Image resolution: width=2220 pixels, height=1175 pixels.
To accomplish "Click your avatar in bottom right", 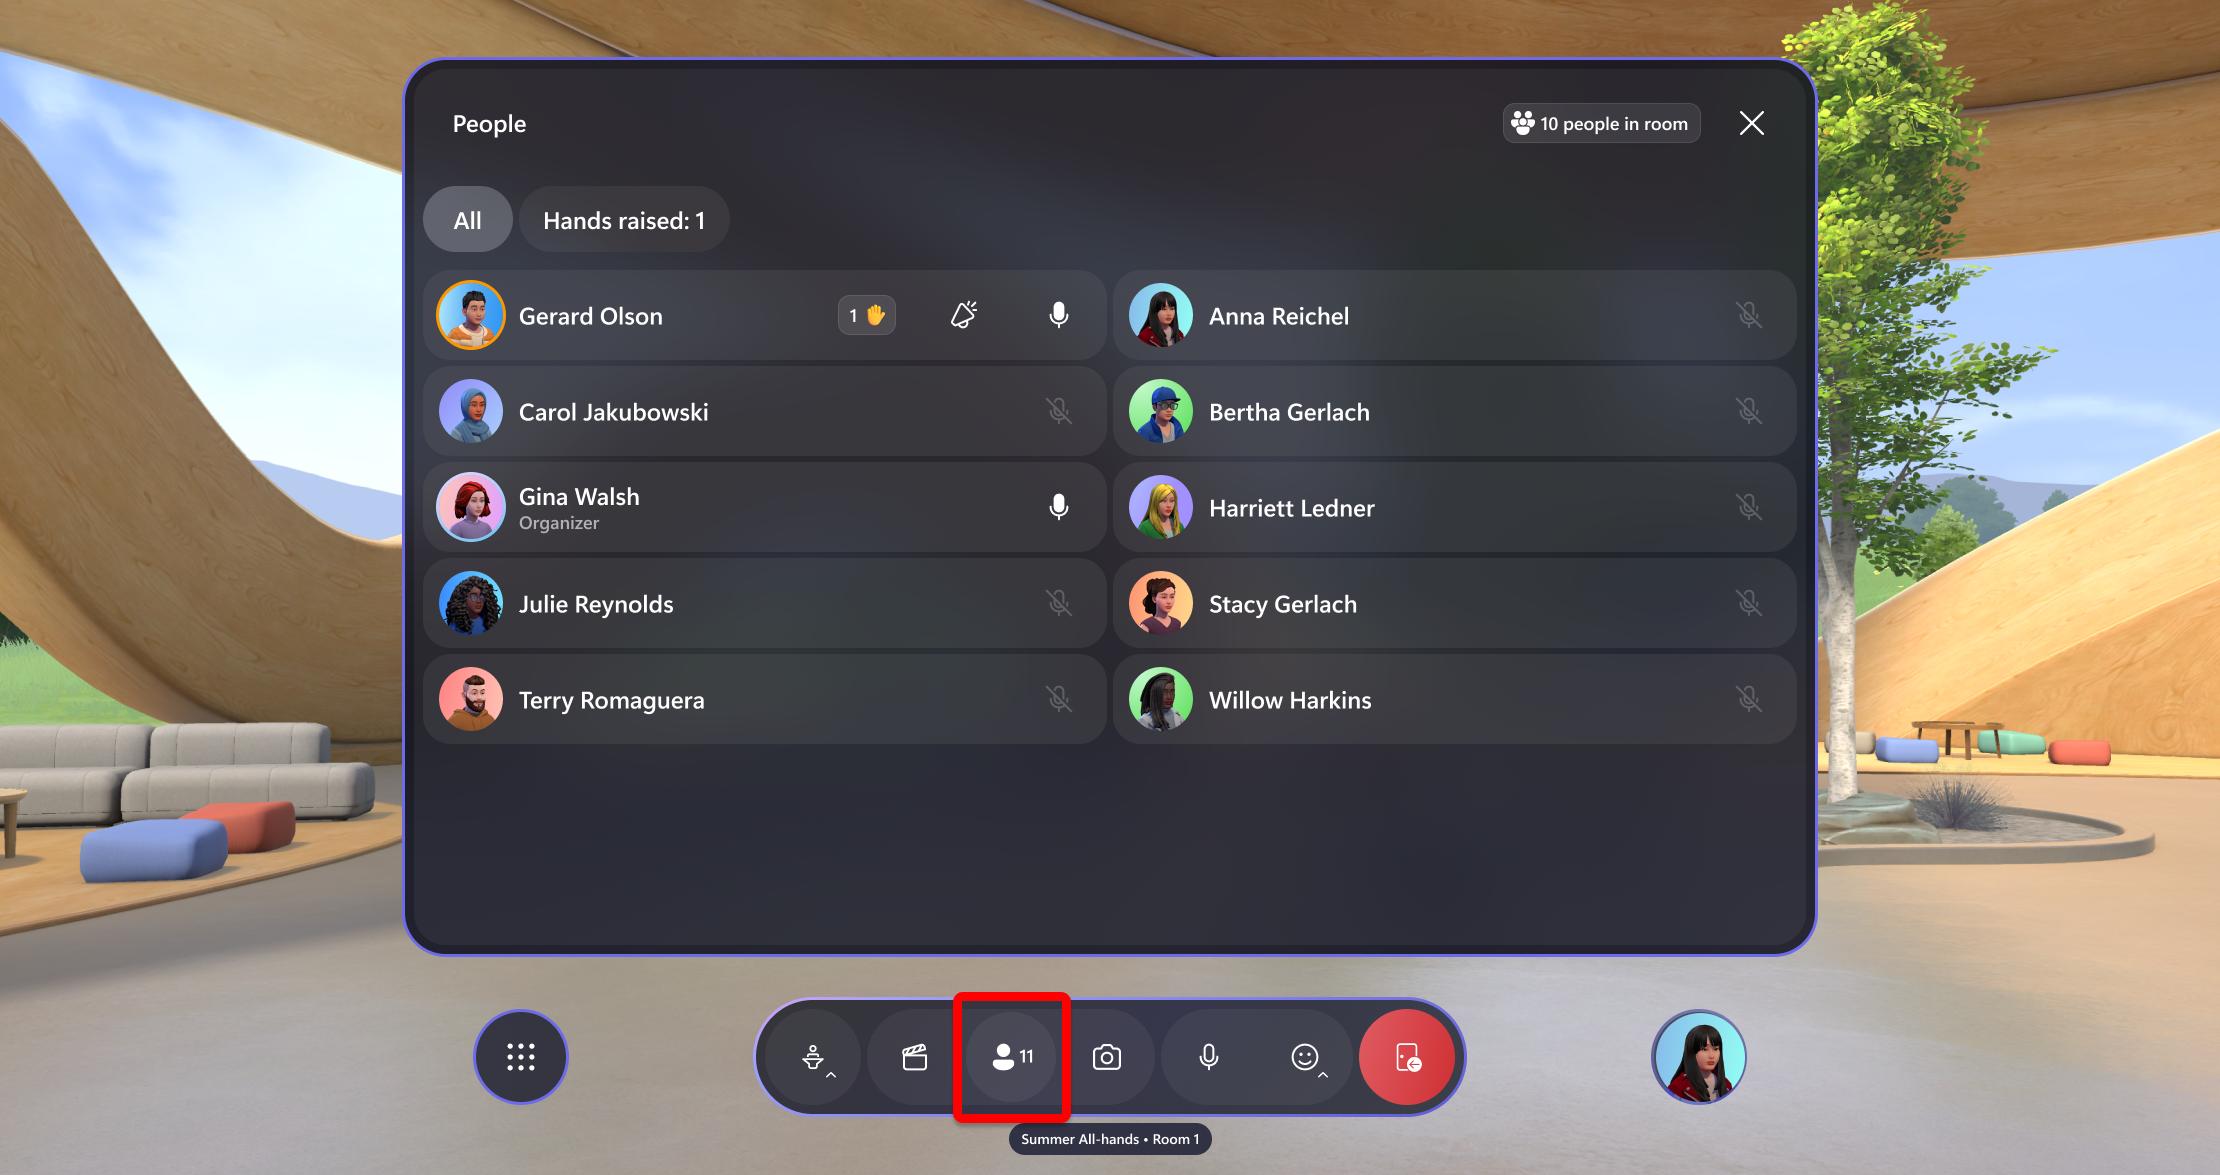I will point(1696,1058).
